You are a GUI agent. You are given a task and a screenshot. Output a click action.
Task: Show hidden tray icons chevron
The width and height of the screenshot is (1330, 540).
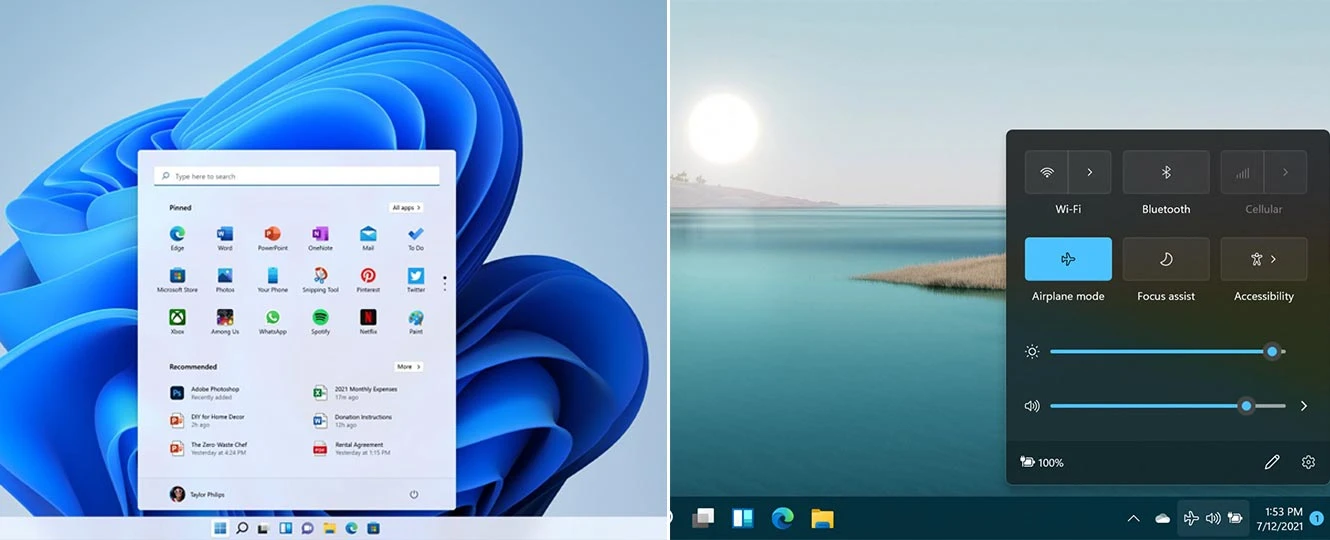[1133, 518]
